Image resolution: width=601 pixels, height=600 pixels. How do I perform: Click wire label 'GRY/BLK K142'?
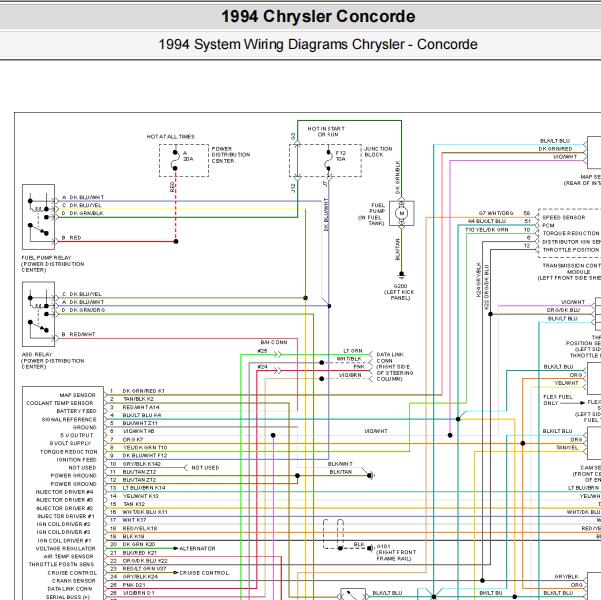click(141, 464)
